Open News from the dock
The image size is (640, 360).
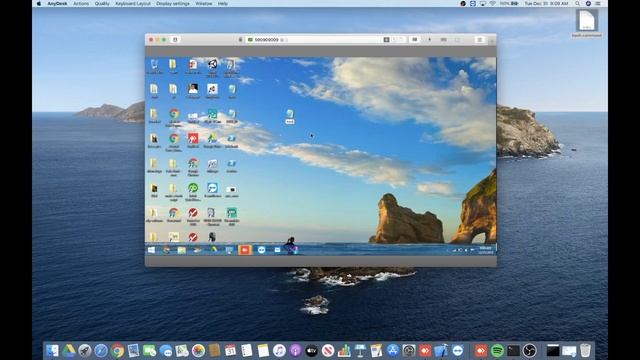point(328,351)
